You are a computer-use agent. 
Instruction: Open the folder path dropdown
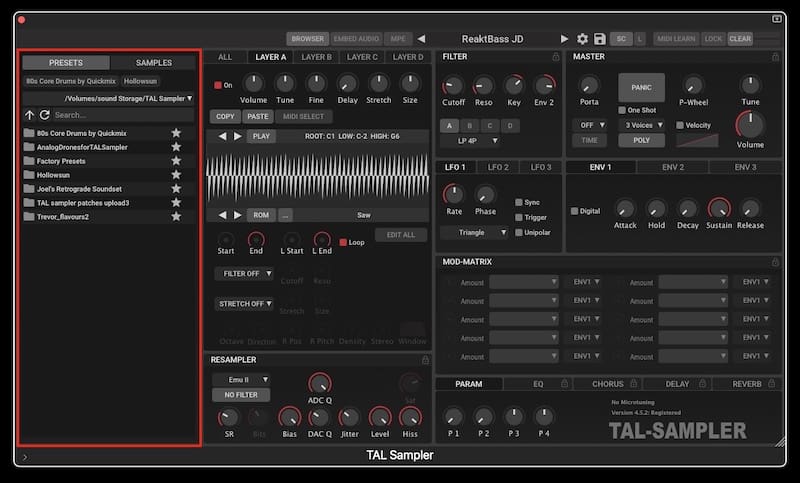pos(109,98)
